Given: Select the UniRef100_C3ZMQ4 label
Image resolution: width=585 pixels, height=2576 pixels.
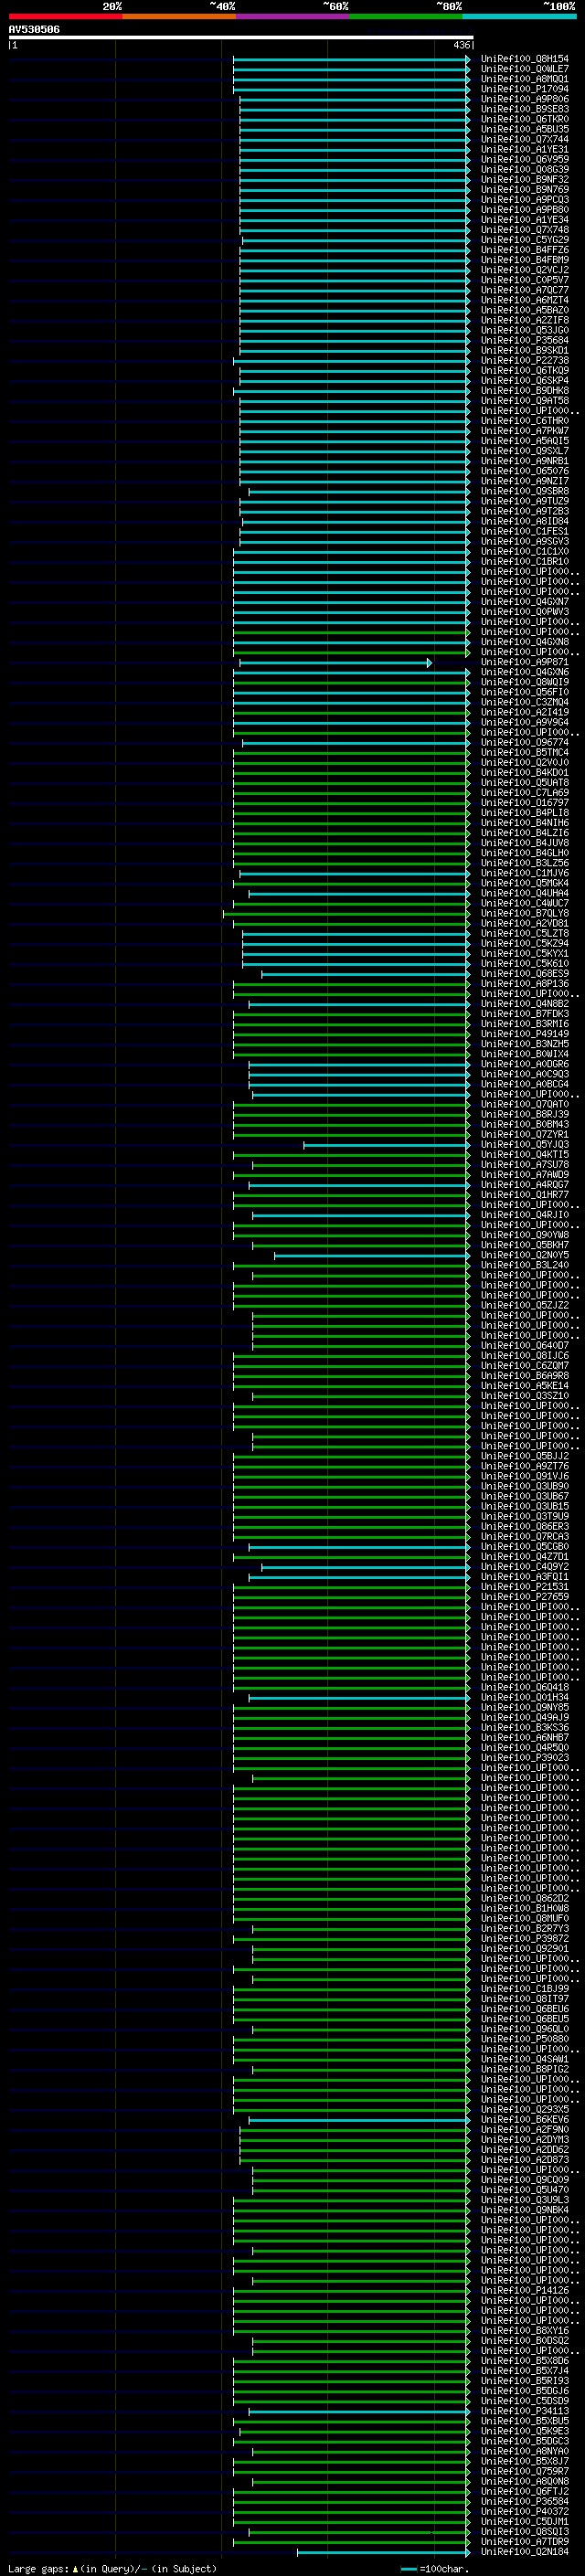Looking at the screenshot, I should point(525,702).
